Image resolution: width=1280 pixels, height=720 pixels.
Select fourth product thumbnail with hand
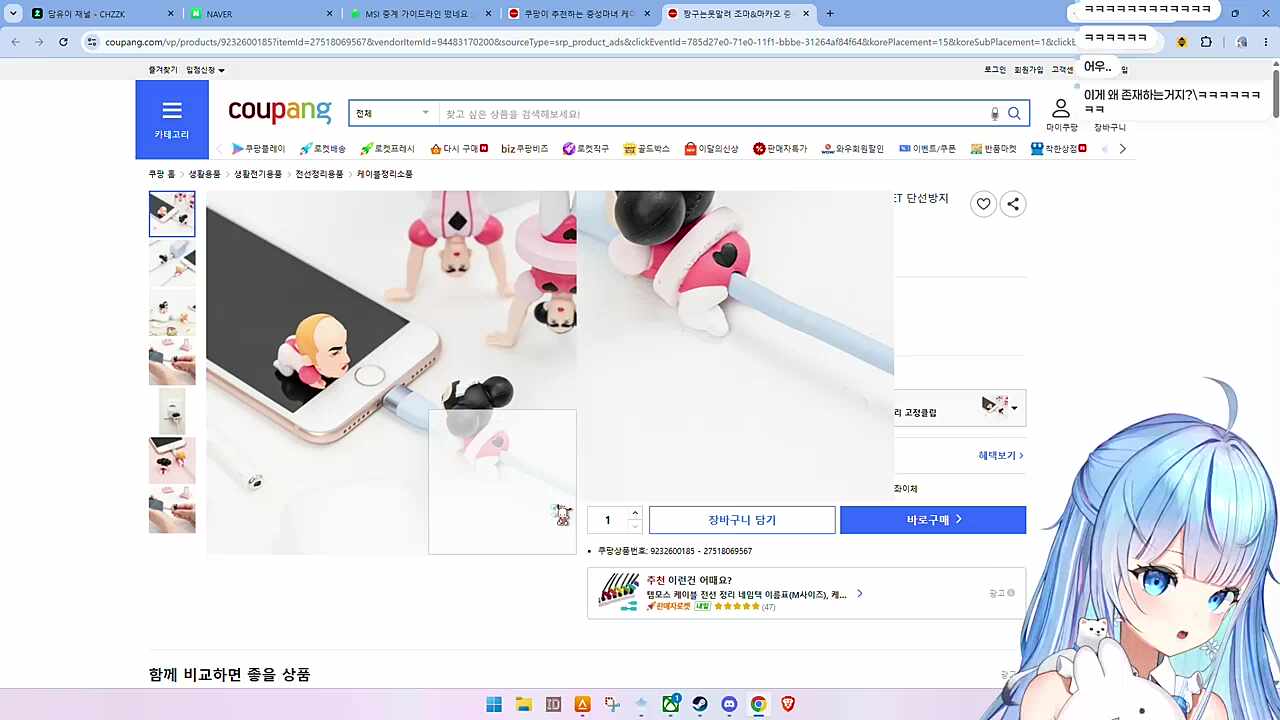172,361
